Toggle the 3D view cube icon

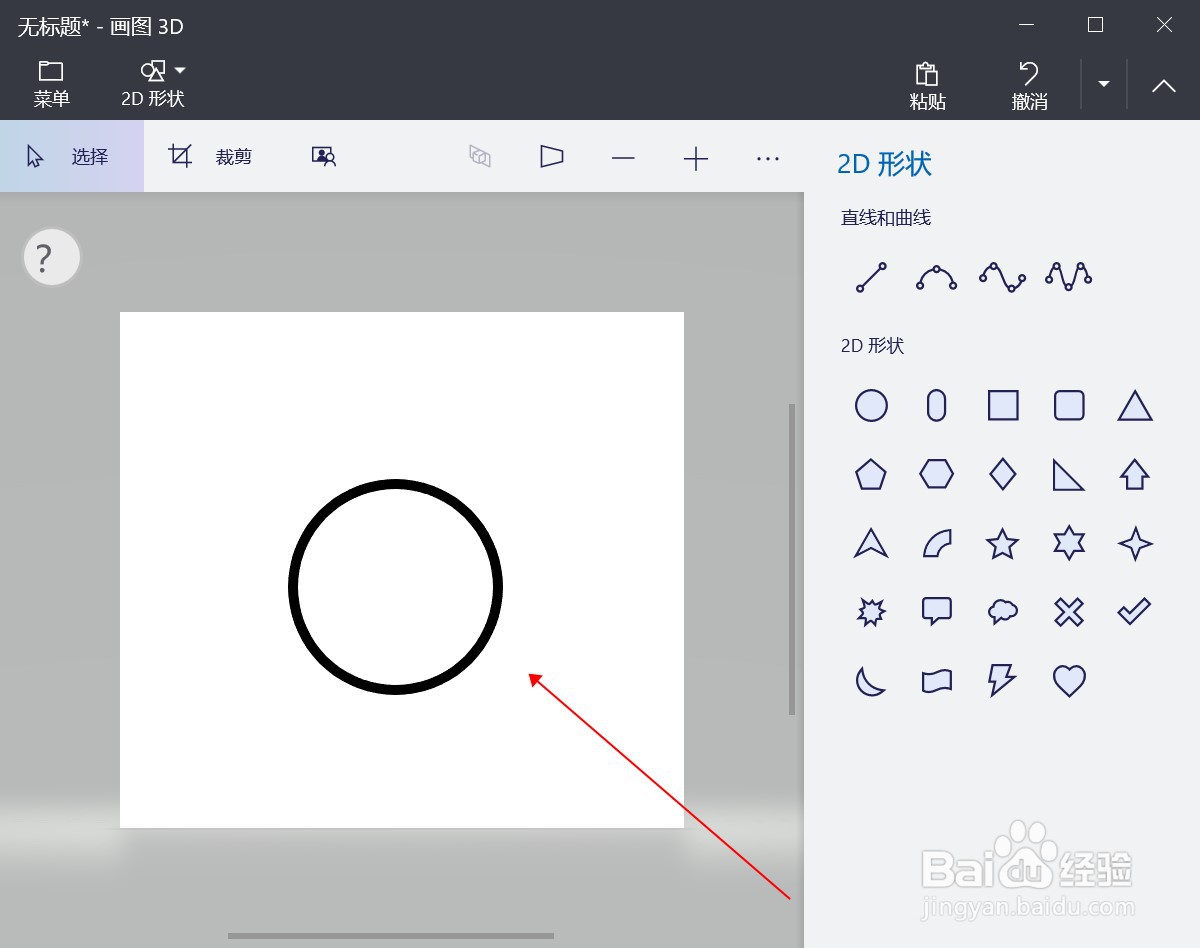coord(480,156)
